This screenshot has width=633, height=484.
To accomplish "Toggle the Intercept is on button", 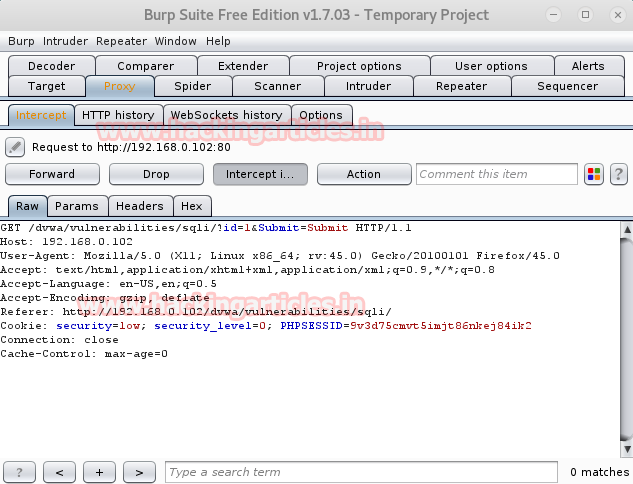I will coord(260,174).
